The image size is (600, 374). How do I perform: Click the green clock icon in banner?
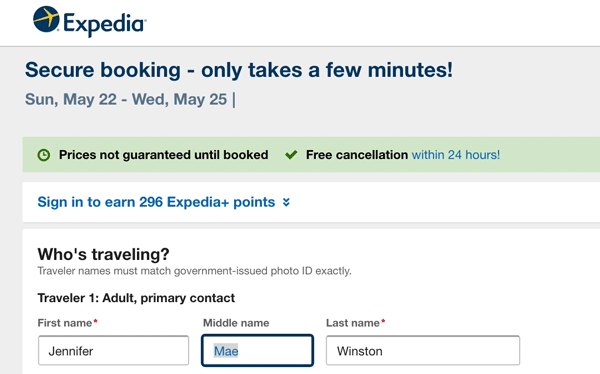click(44, 155)
